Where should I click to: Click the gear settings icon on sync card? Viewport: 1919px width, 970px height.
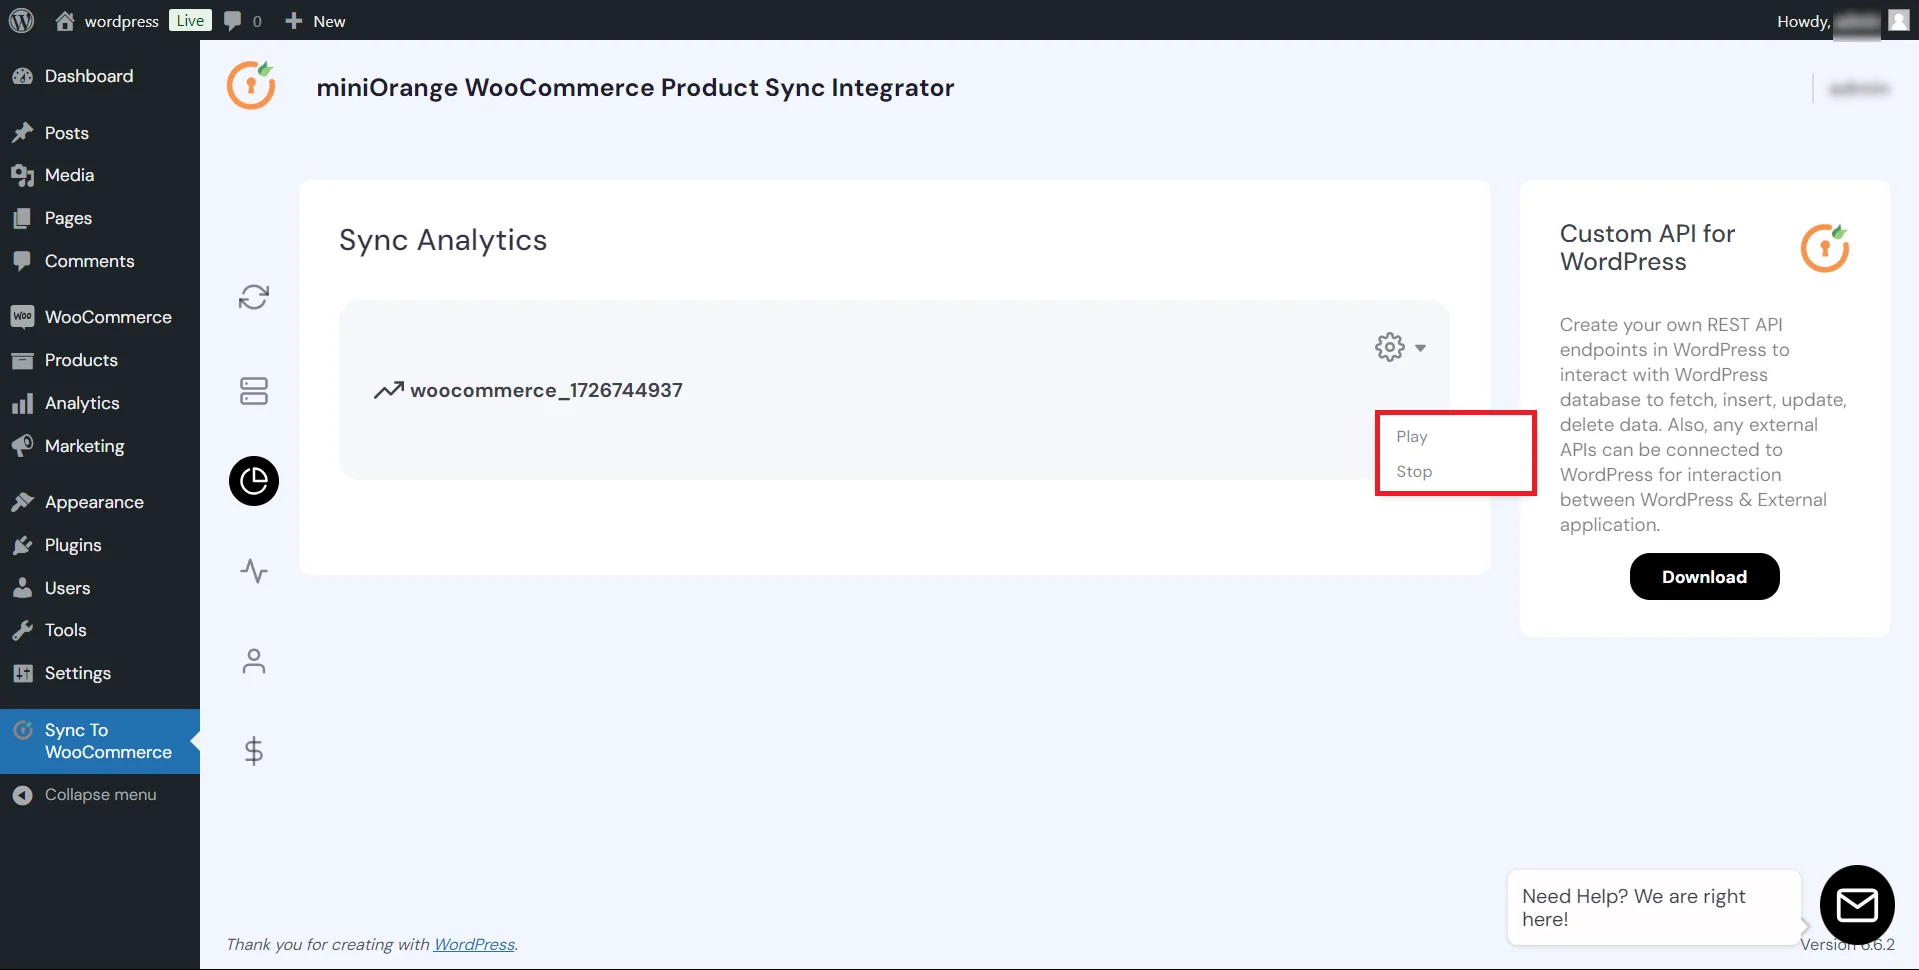coord(1390,347)
